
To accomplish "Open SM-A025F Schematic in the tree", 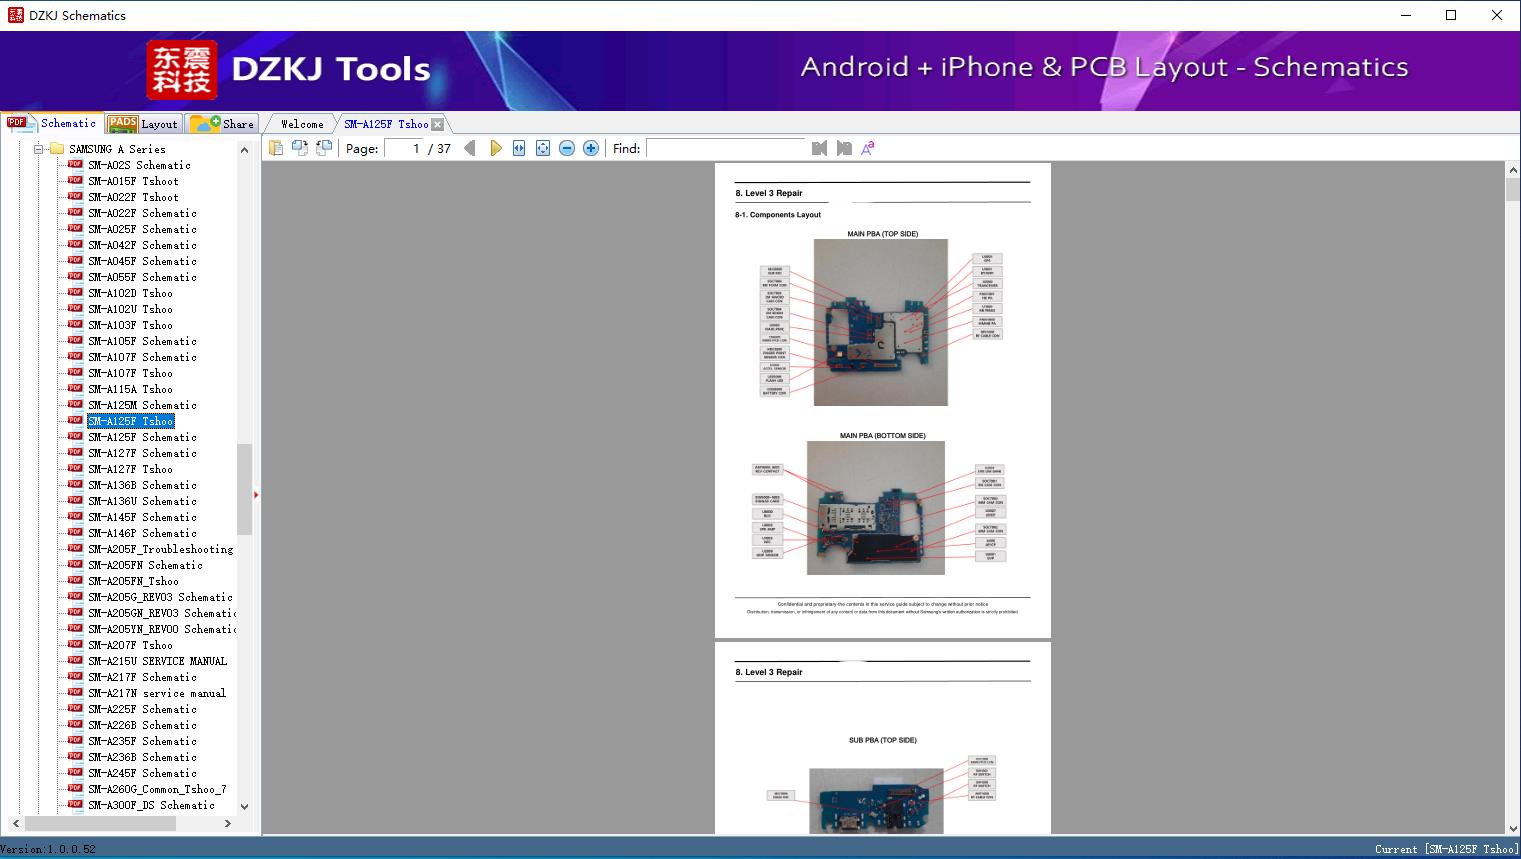I will point(142,229).
